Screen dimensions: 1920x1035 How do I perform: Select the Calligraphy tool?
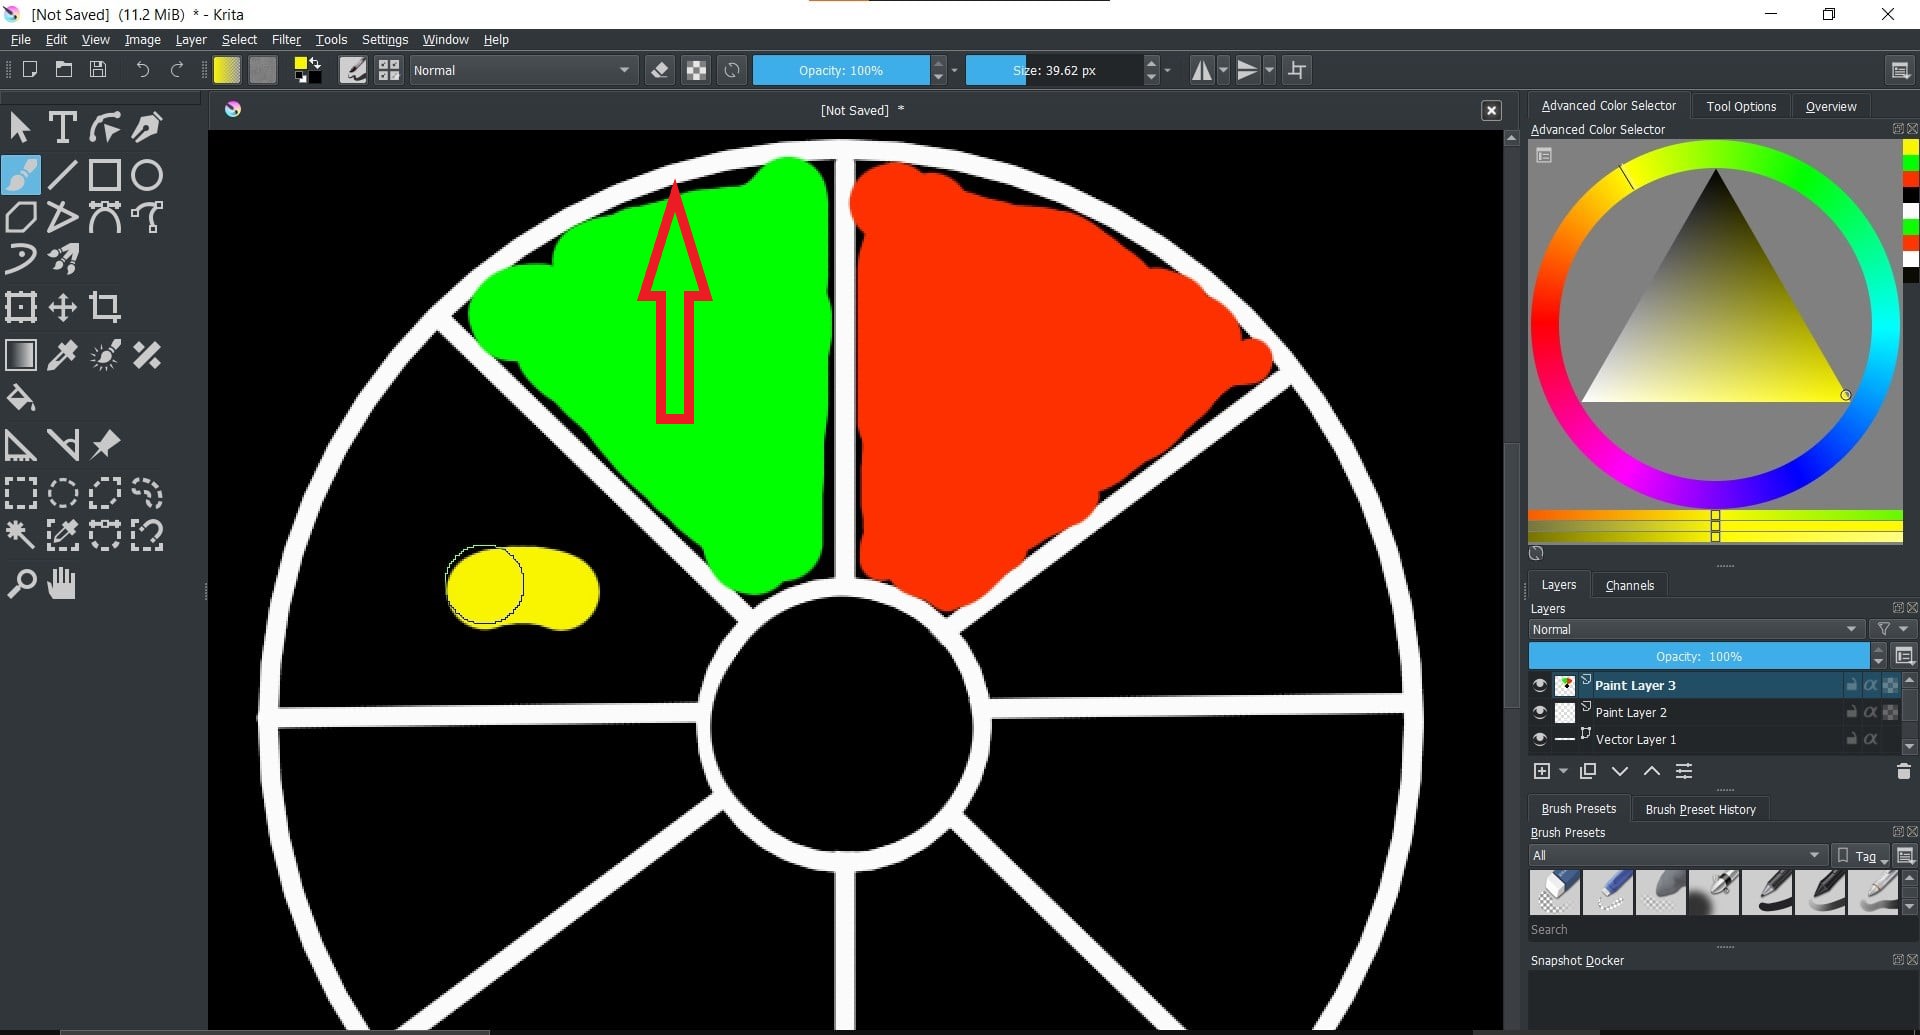(x=146, y=128)
